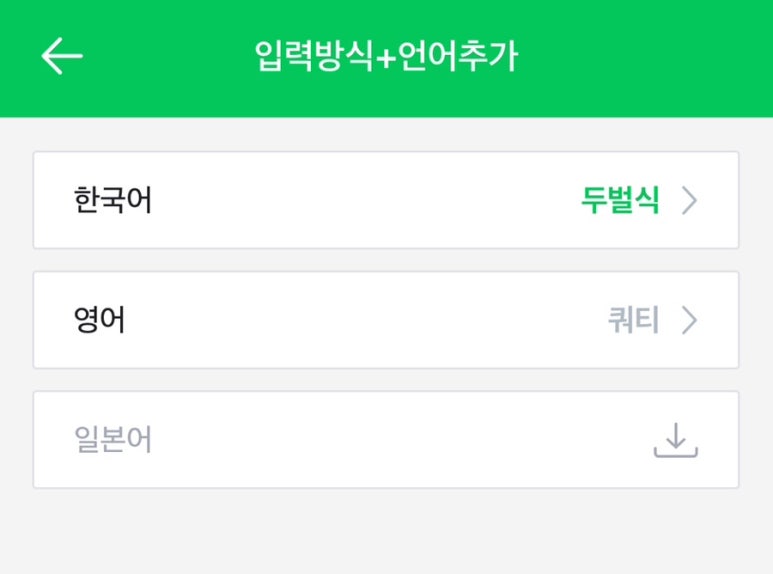Click the 영어 label text
Image resolution: width=773 pixels, height=574 pixels.
click(x=100, y=321)
